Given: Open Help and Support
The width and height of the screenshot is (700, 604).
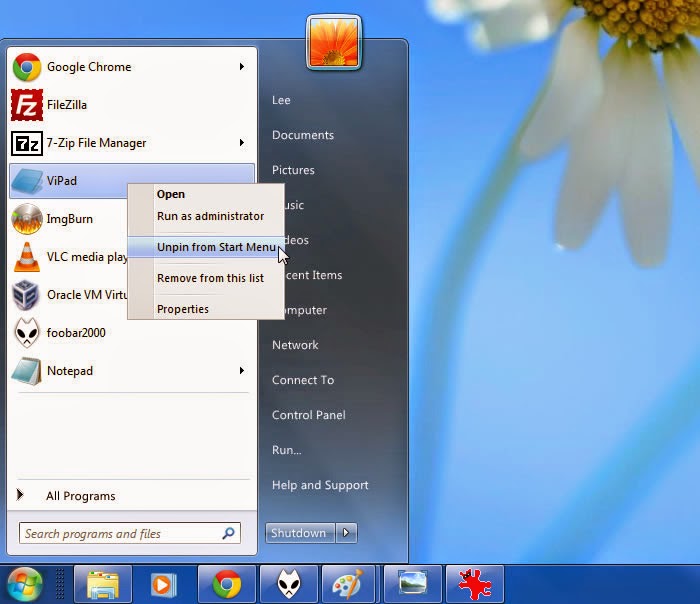Looking at the screenshot, I should (x=320, y=485).
